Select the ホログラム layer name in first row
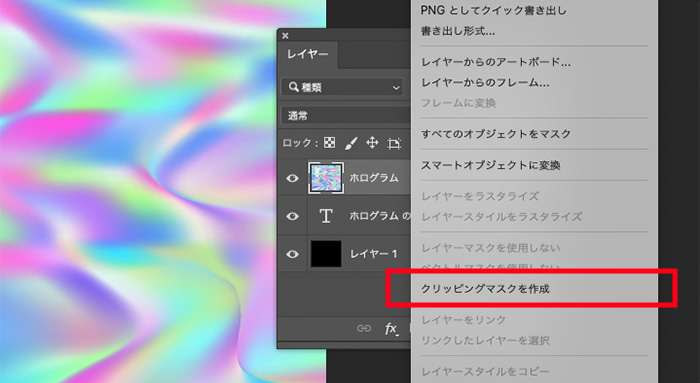Screen dimensions: 700x383 (x=374, y=178)
